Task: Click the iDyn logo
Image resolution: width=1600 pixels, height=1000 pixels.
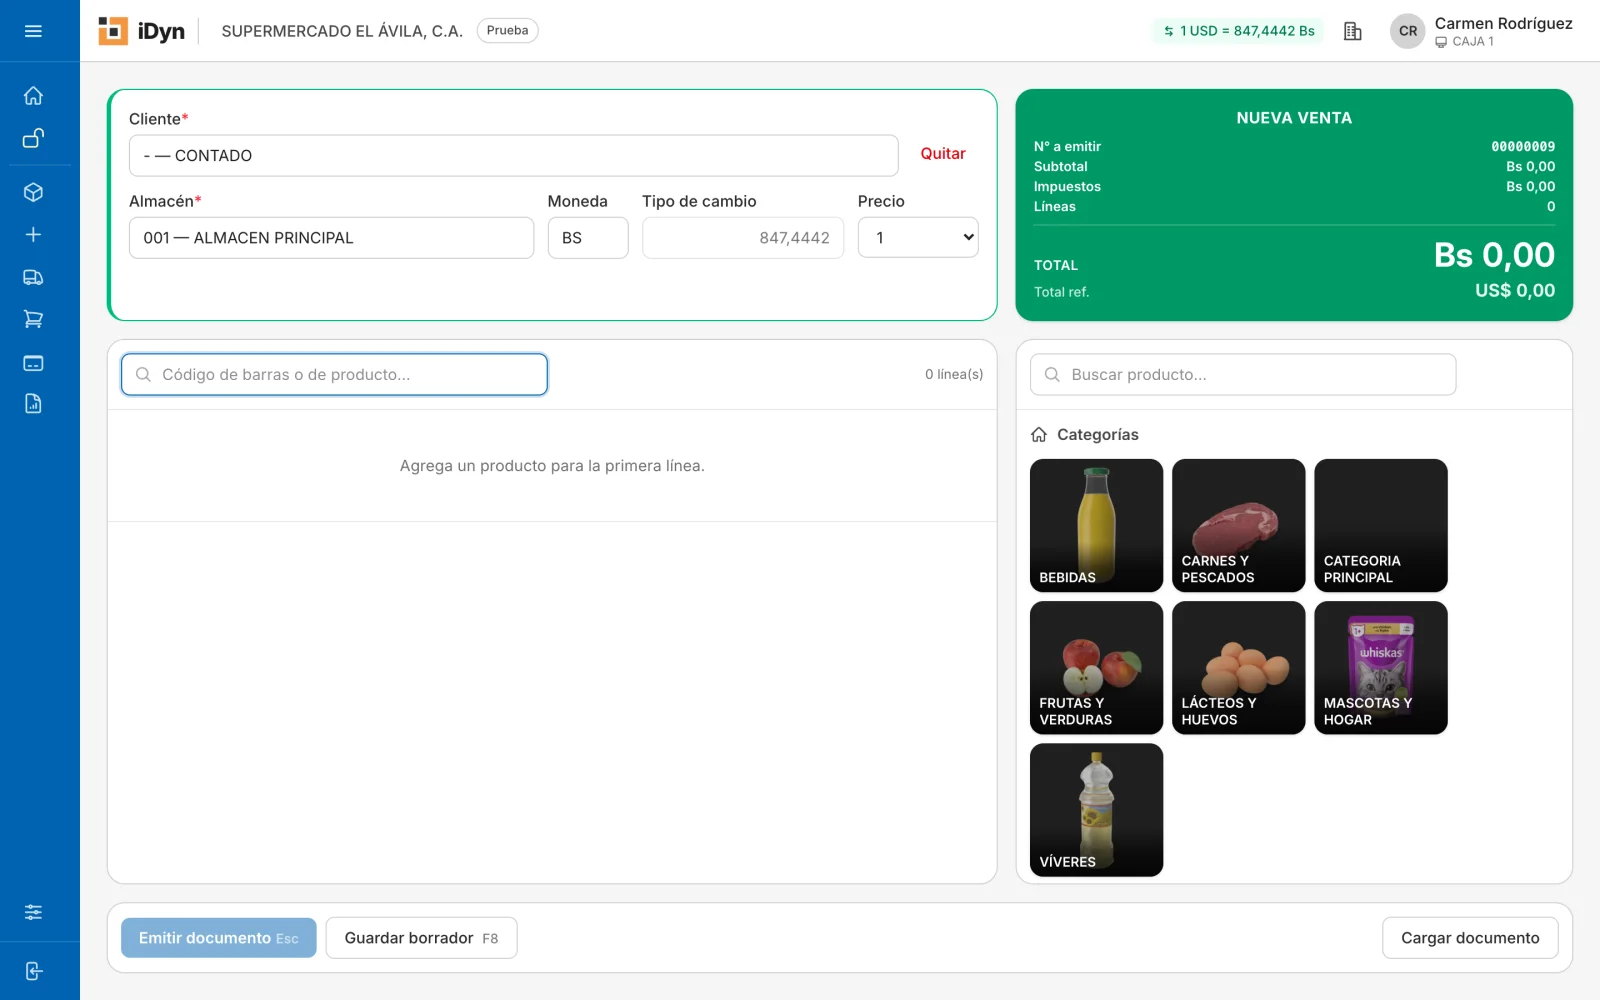Action: (142, 31)
